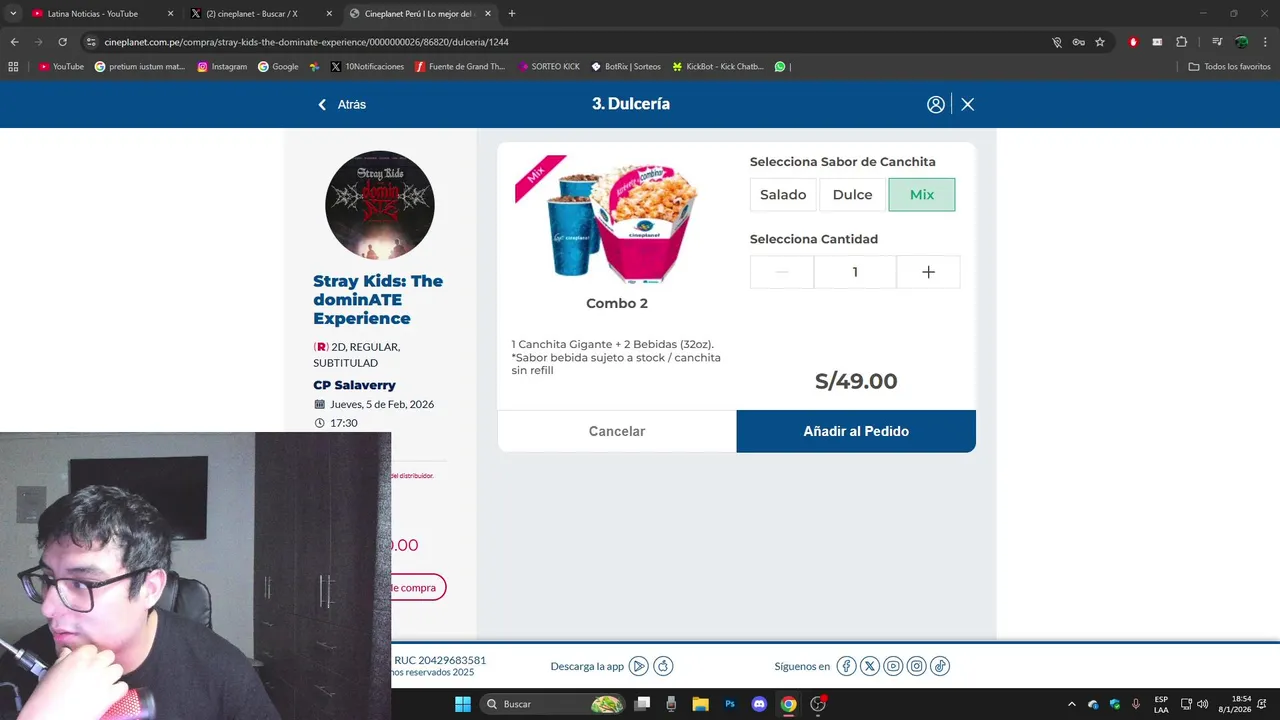Image resolution: width=1280 pixels, height=720 pixels.
Task: Click the Stray Kids movie poster thumbnail
Action: 380,205
